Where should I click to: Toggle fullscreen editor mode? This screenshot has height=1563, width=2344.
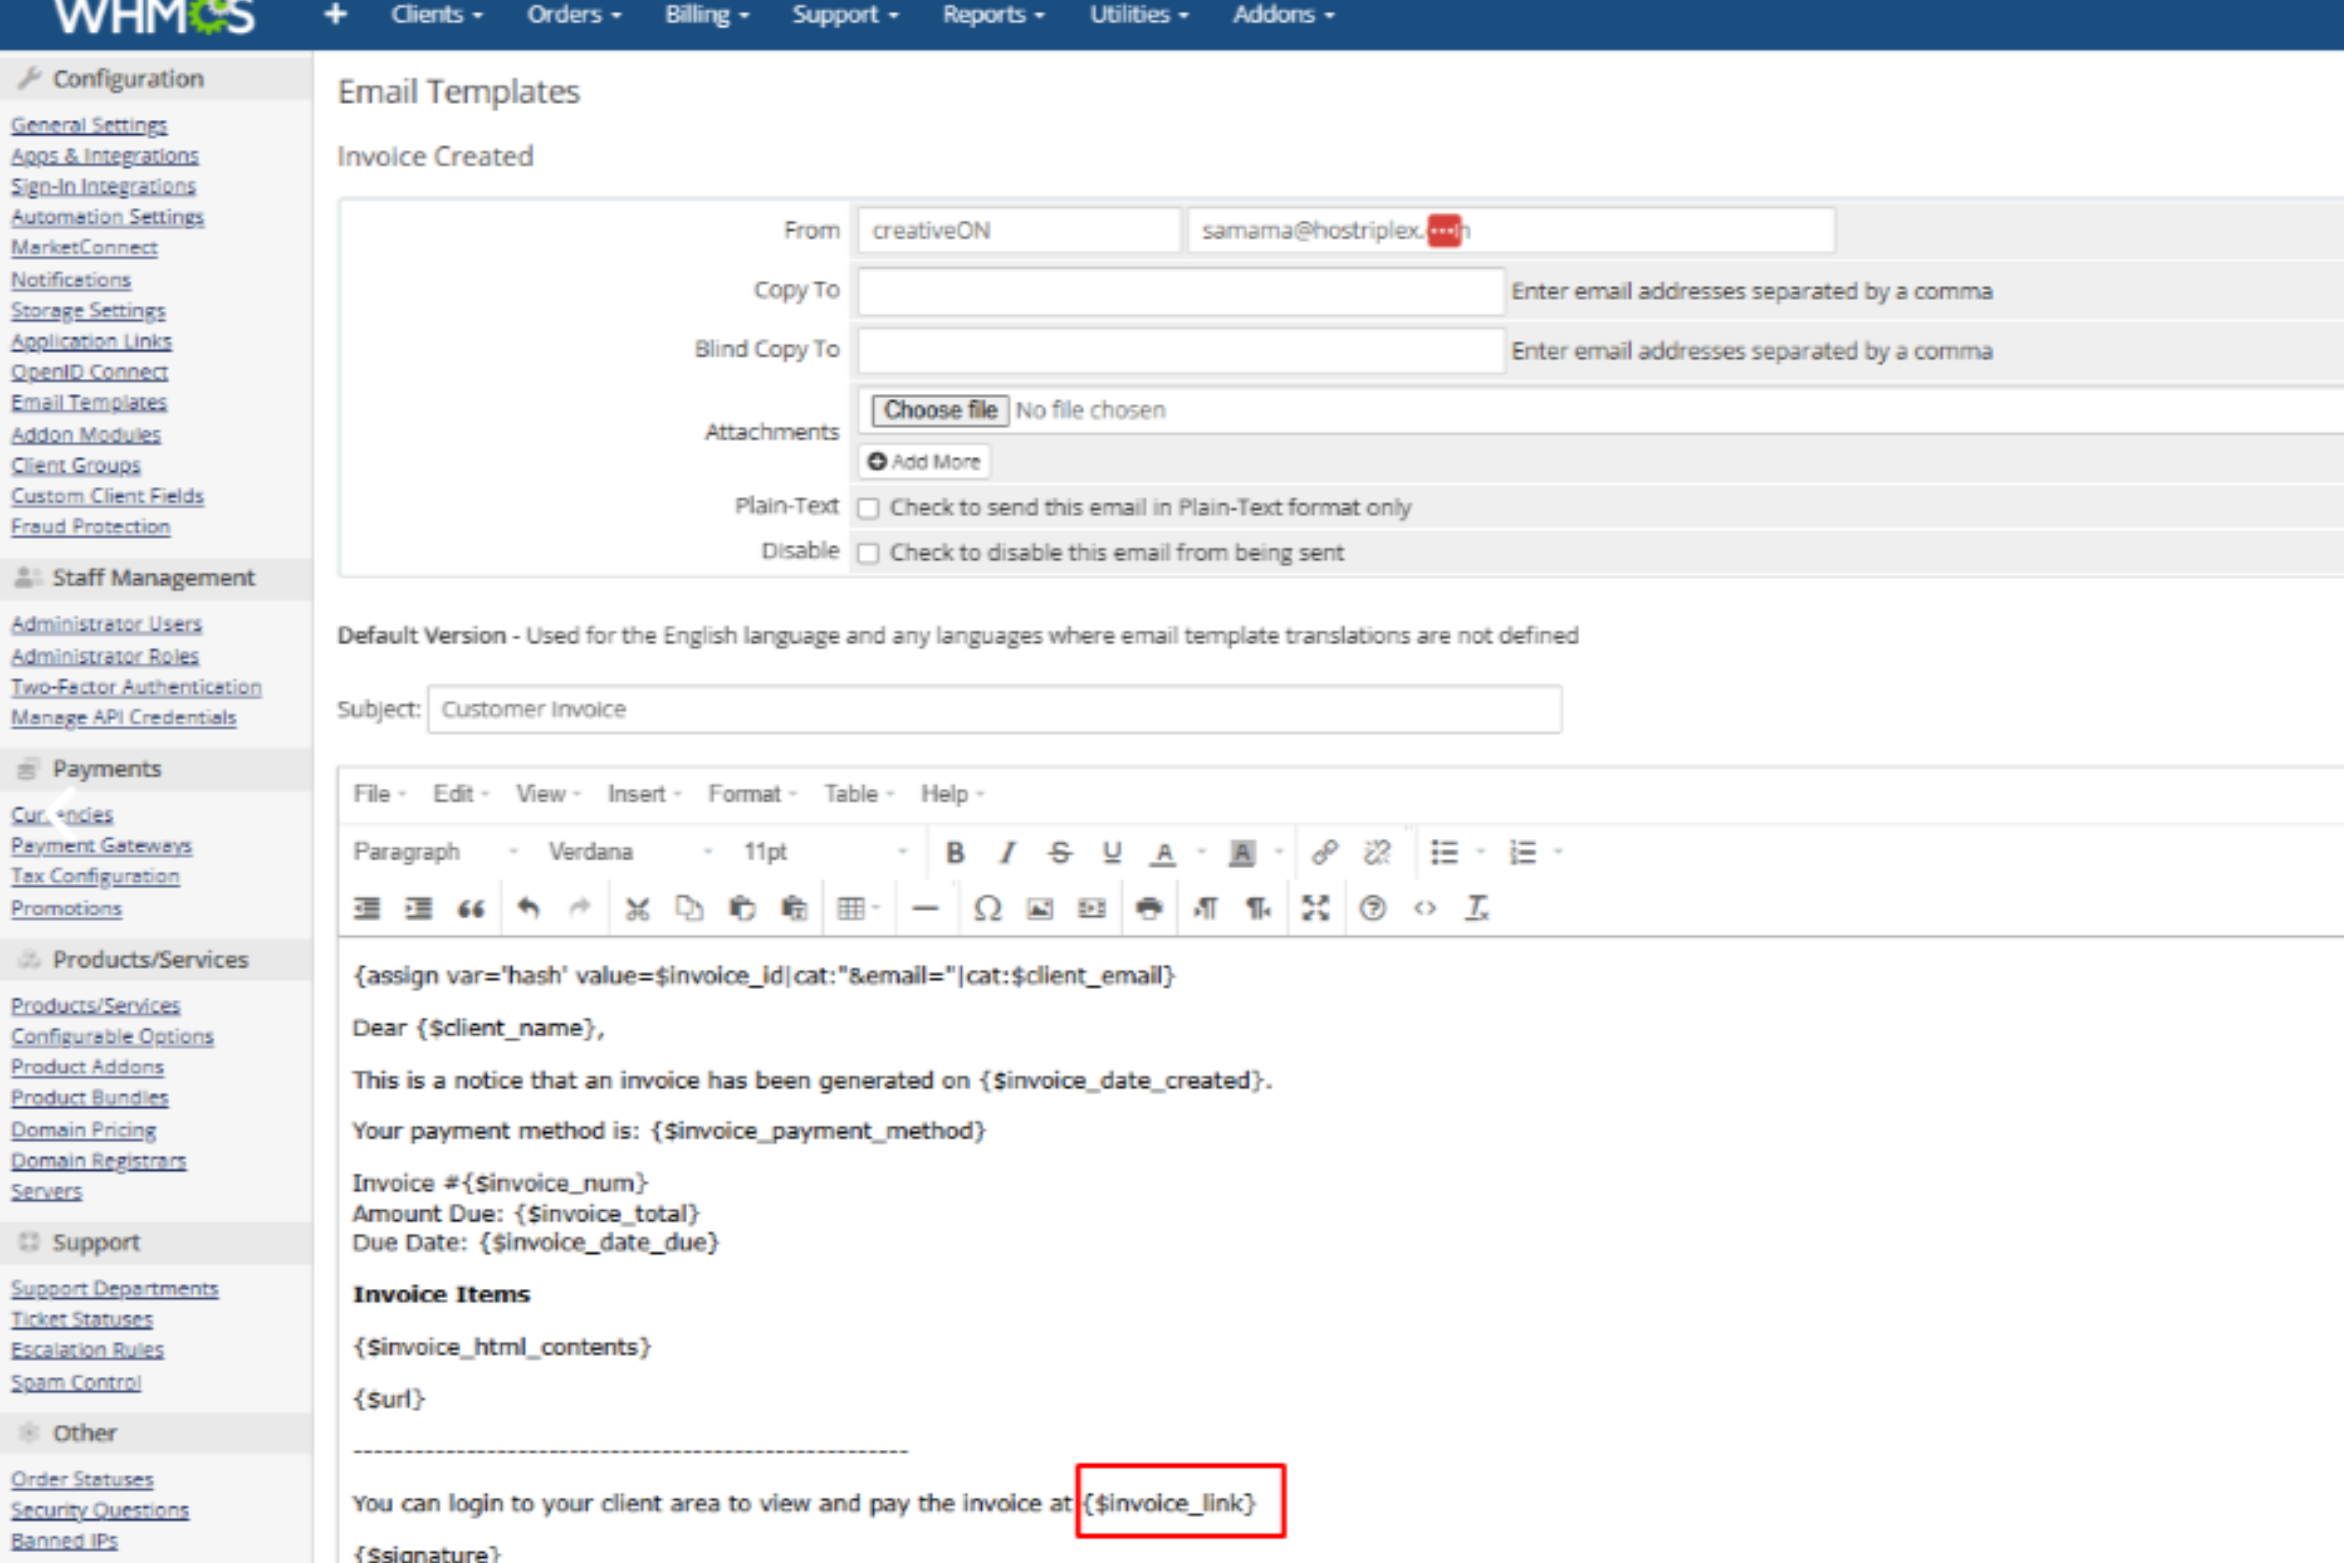(1315, 908)
